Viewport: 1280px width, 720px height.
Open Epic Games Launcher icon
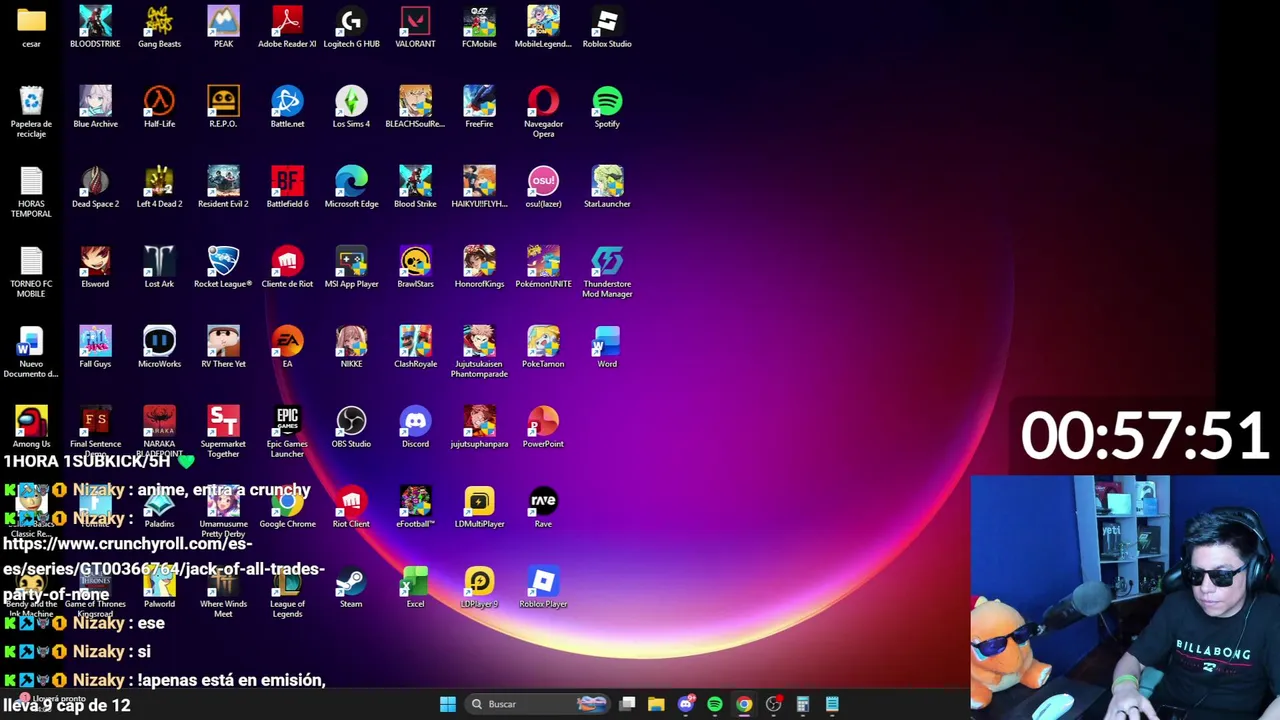click(287, 432)
